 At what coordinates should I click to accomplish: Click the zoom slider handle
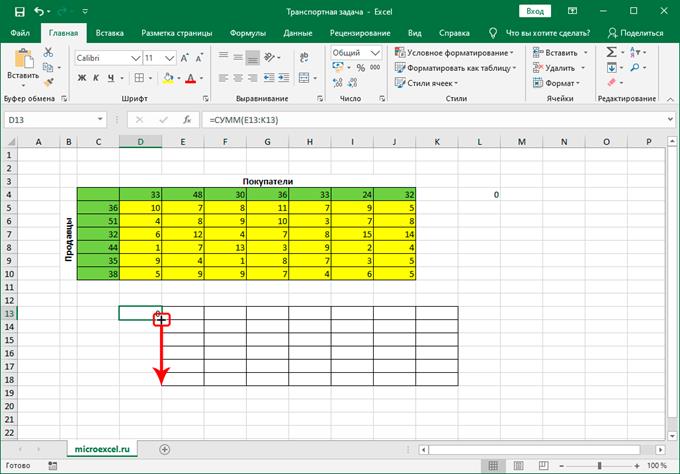tap(599, 466)
